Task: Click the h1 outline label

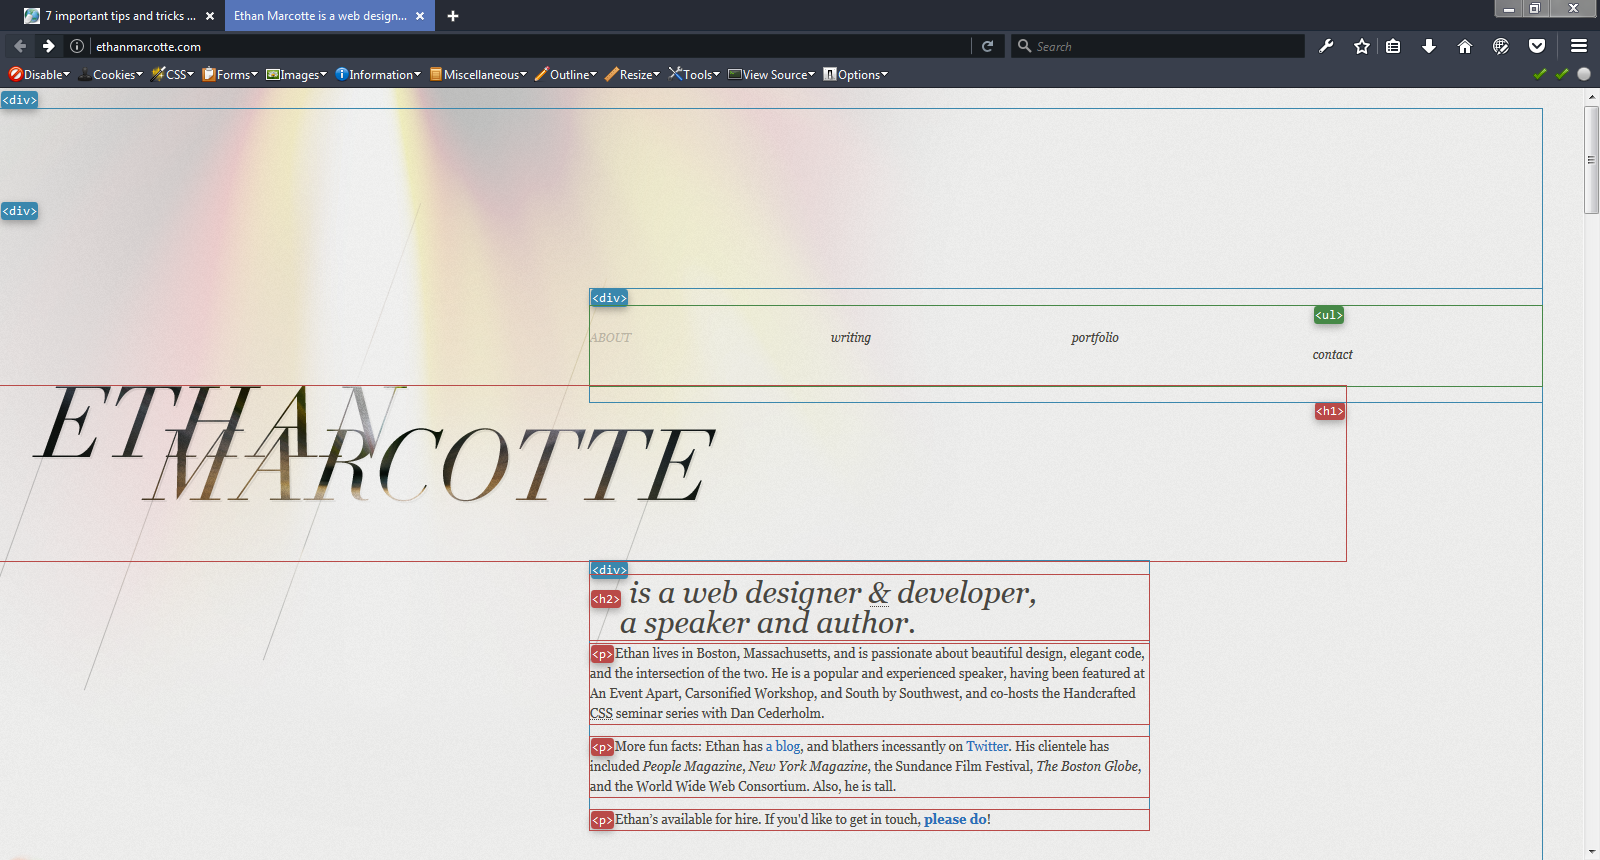Action: point(1329,411)
